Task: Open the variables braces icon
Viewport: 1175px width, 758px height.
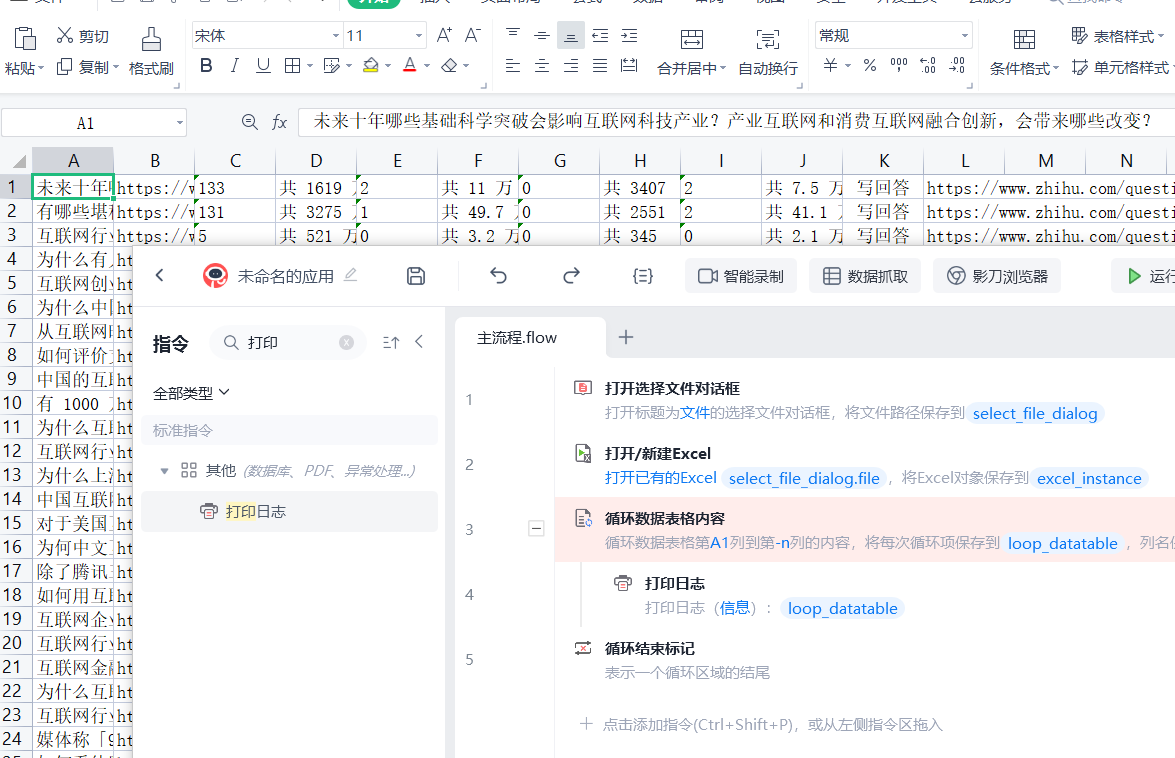Action: coord(643,276)
